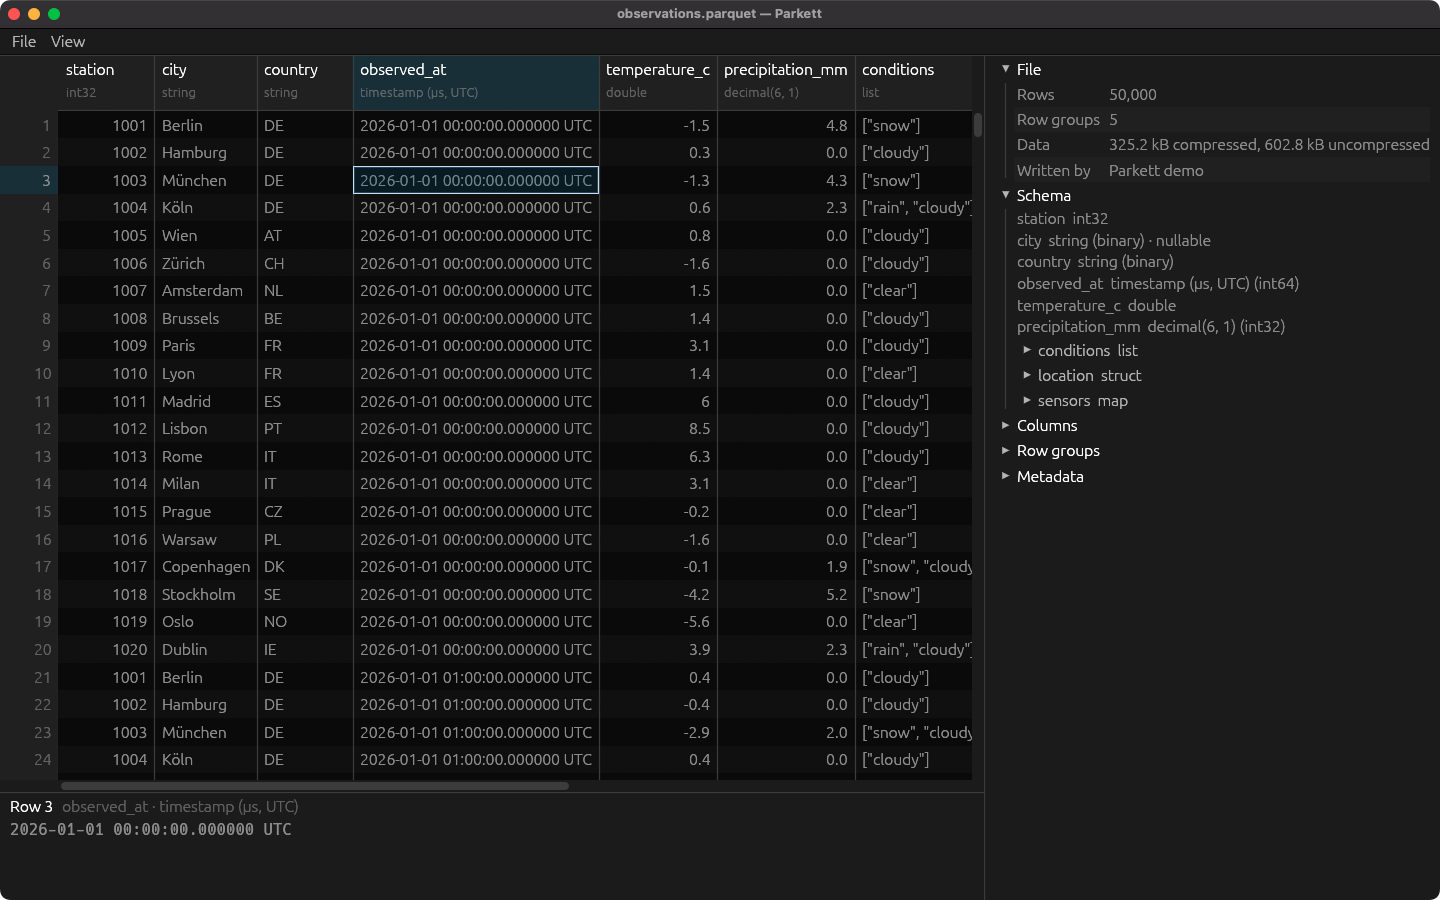Click country code CH for Zürich

pyautogui.click(x=305, y=263)
